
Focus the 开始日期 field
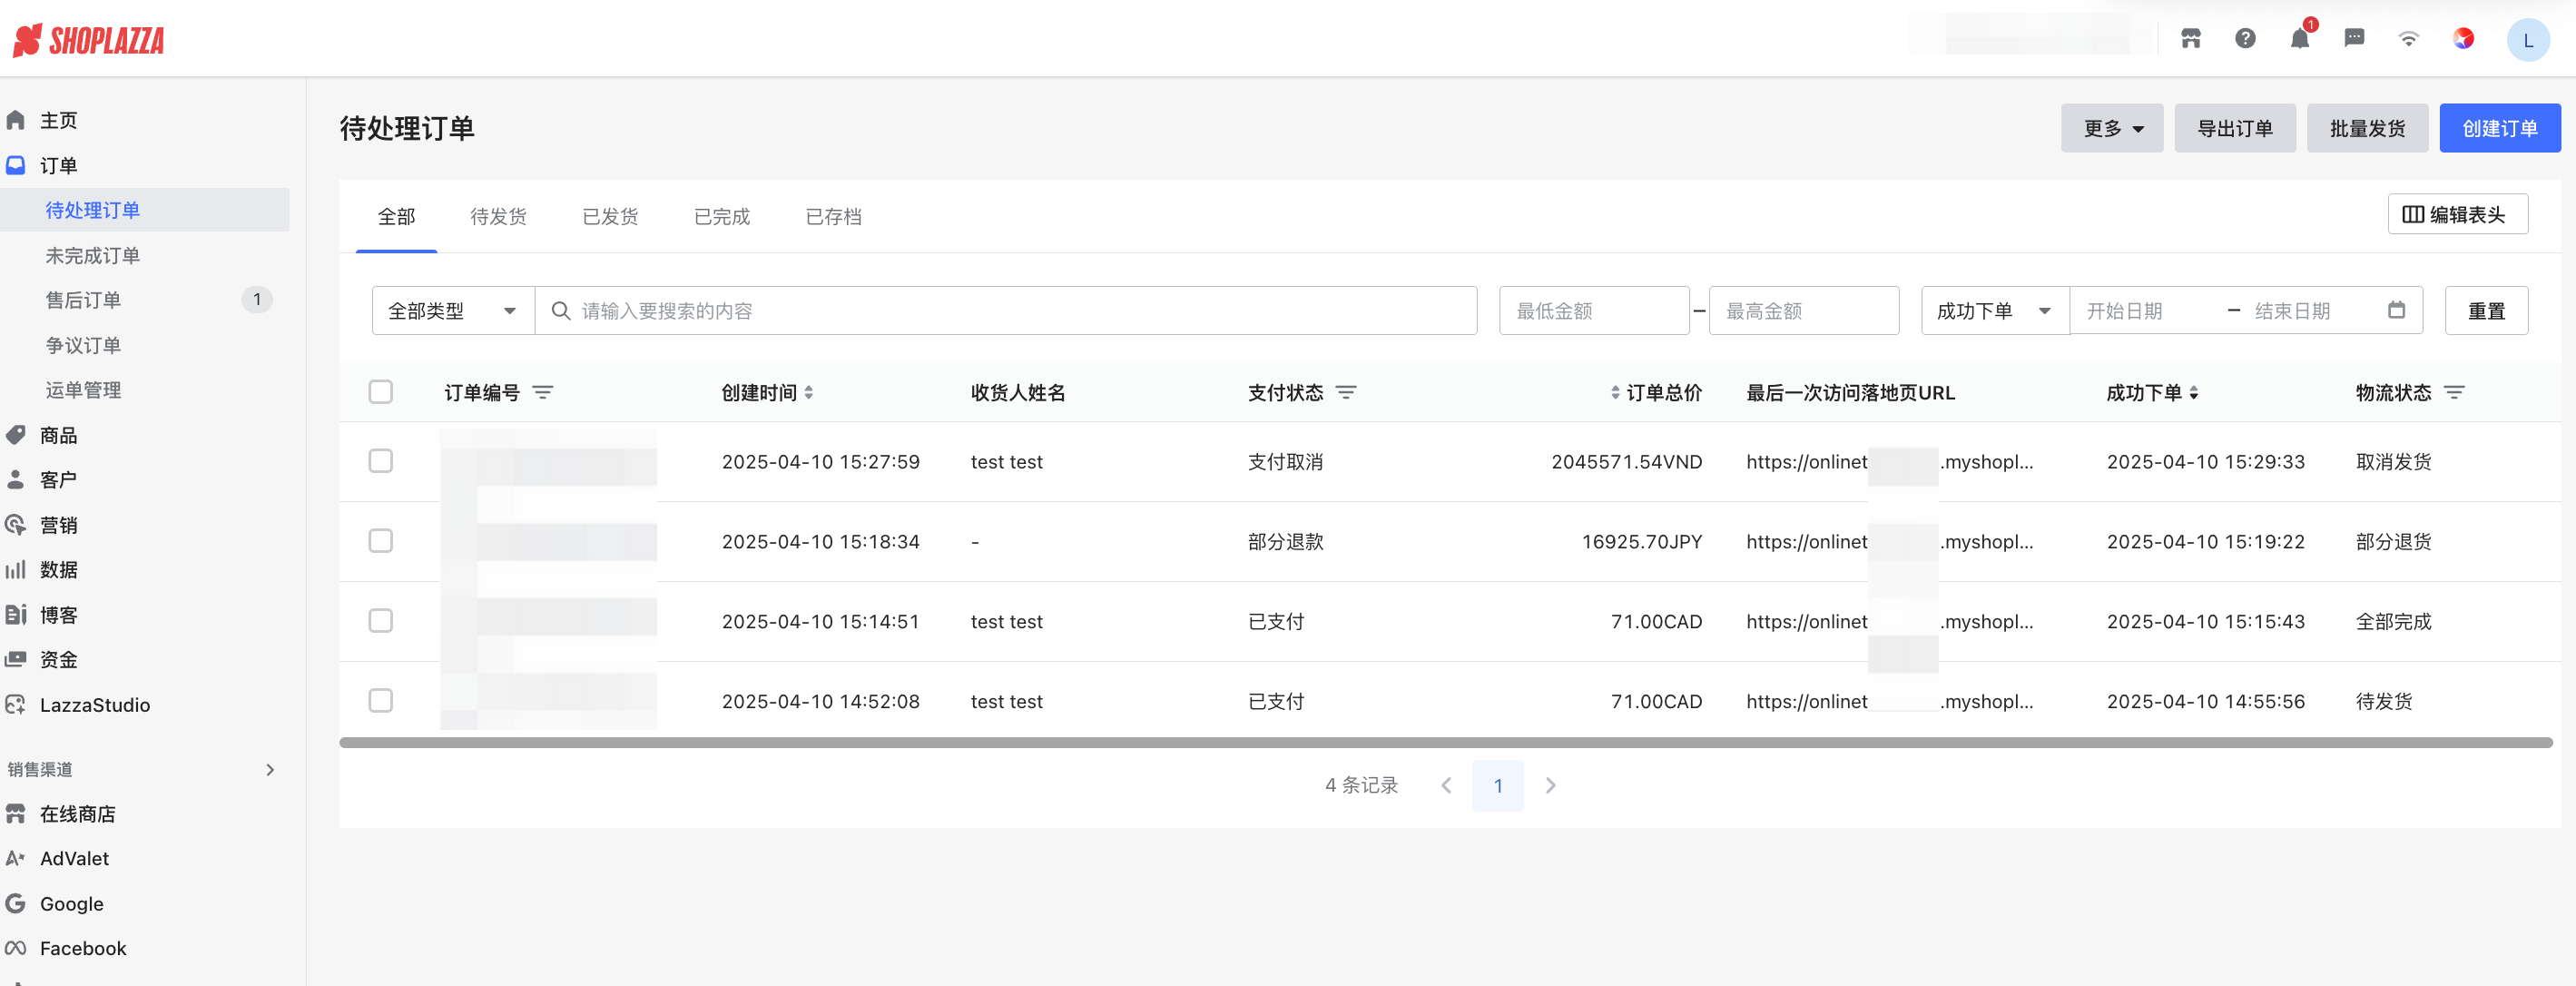pyautogui.click(x=2148, y=311)
